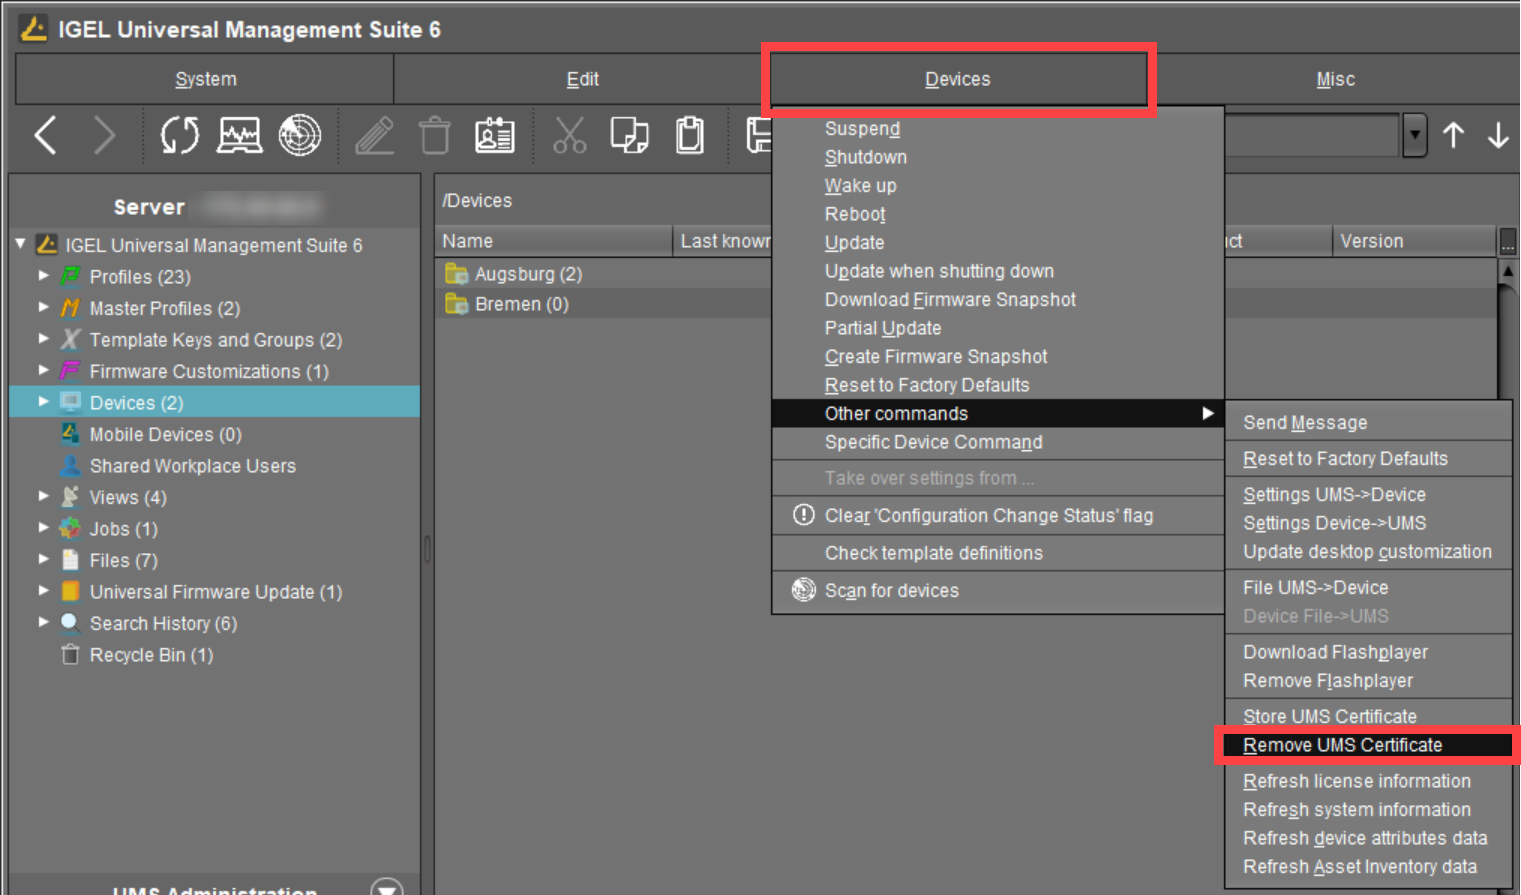Jump to next search result with down arrow

point(1499,135)
